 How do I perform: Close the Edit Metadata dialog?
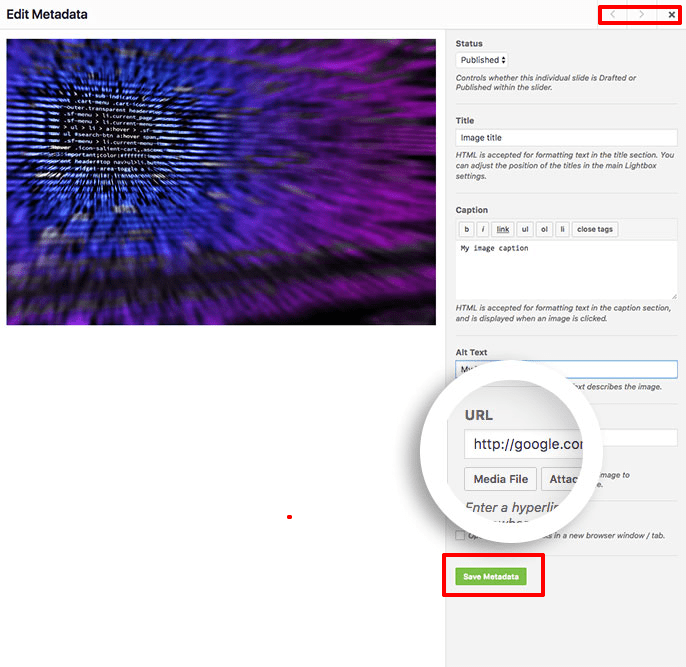click(x=671, y=15)
